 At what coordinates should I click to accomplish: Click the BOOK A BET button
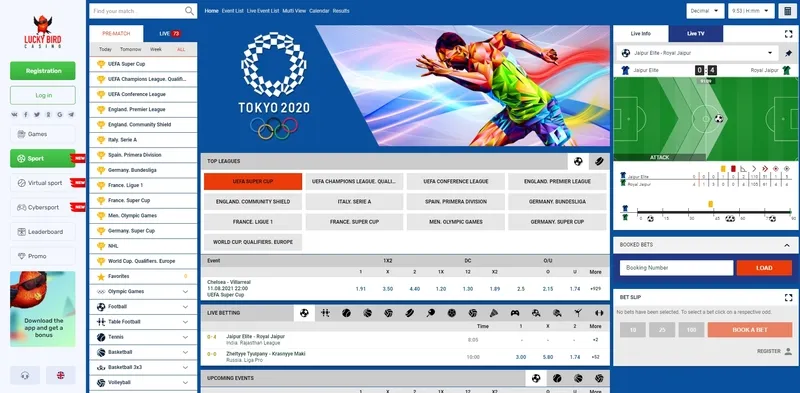pyautogui.click(x=750, y=330)
